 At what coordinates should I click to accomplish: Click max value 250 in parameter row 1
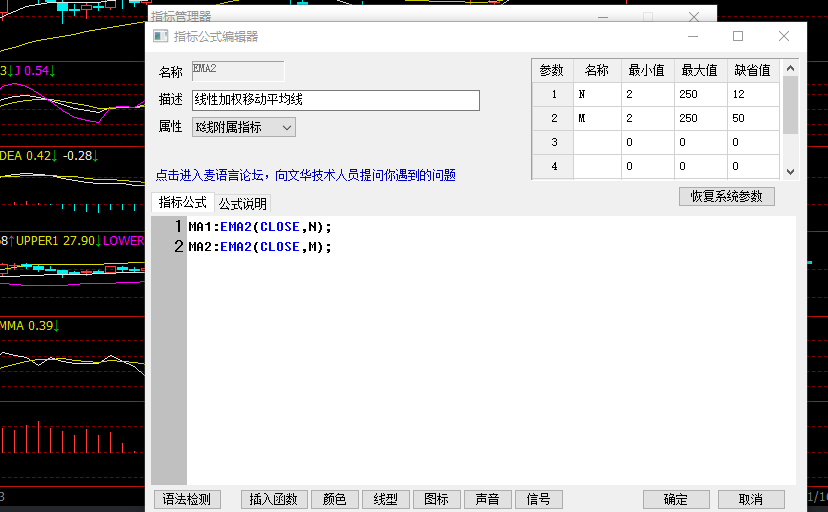click(x=701, y=94)
